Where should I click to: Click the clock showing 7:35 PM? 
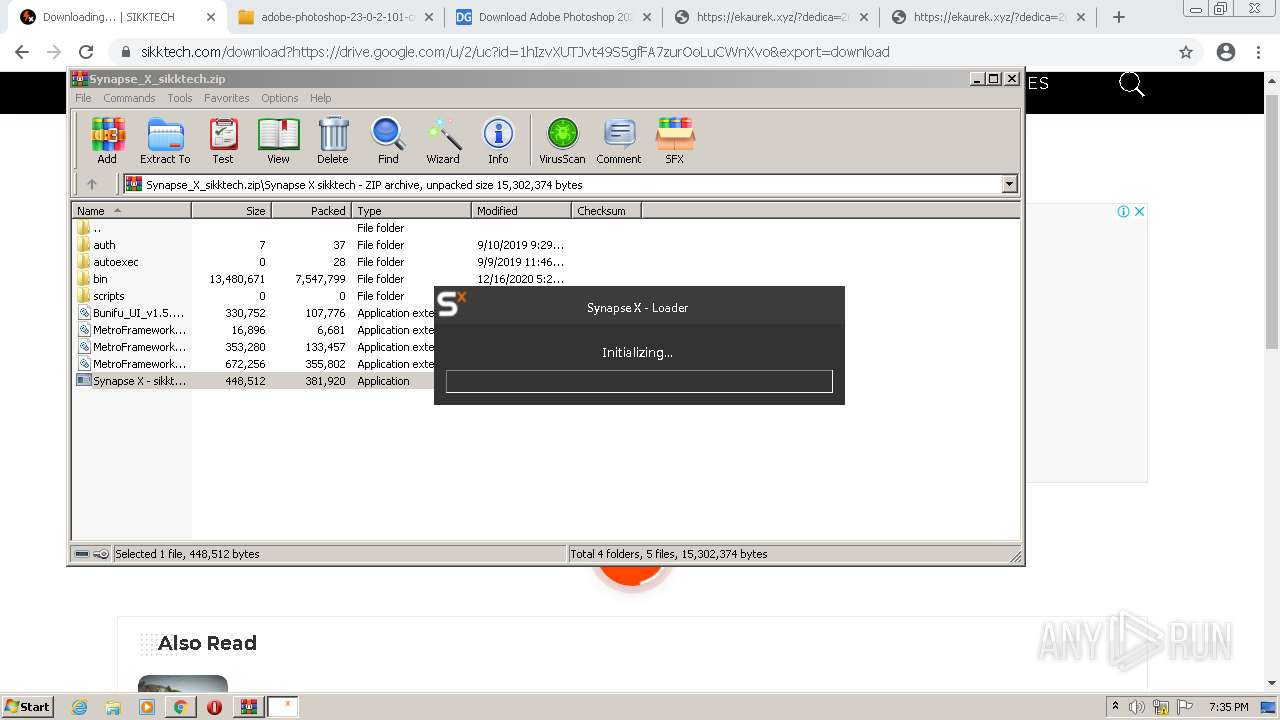pos(1229,707)
